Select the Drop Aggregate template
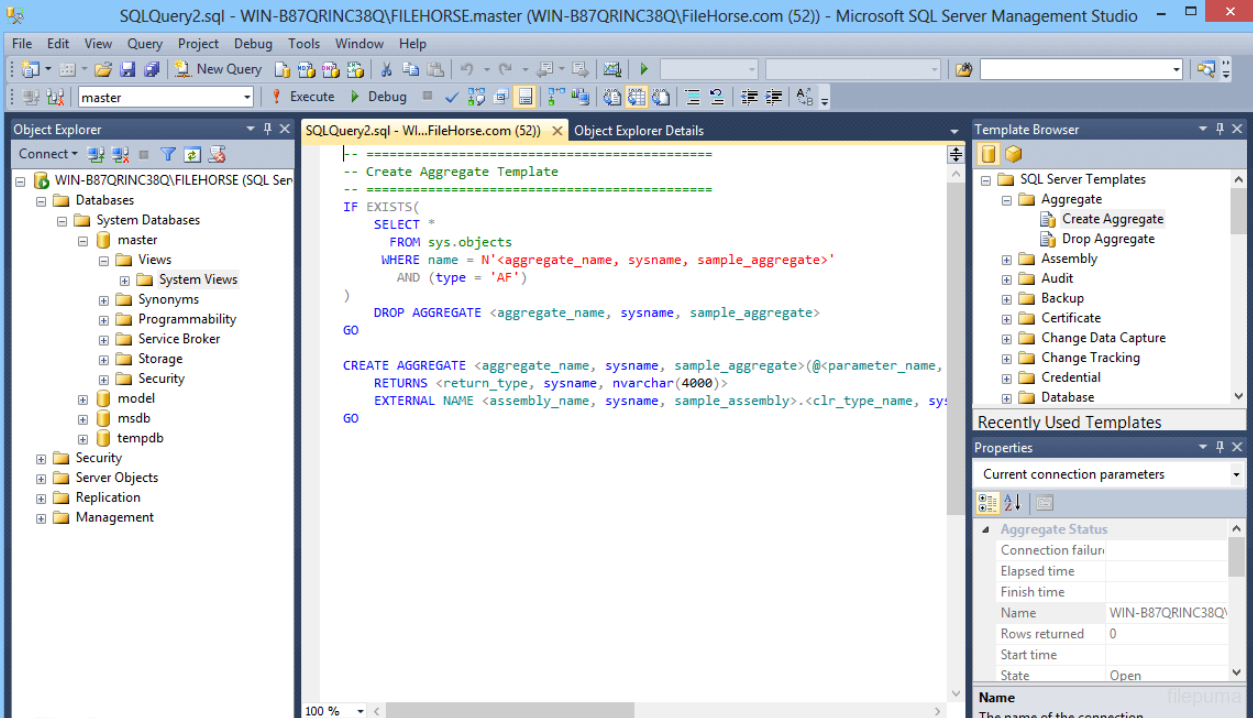 coord(1107,239)
